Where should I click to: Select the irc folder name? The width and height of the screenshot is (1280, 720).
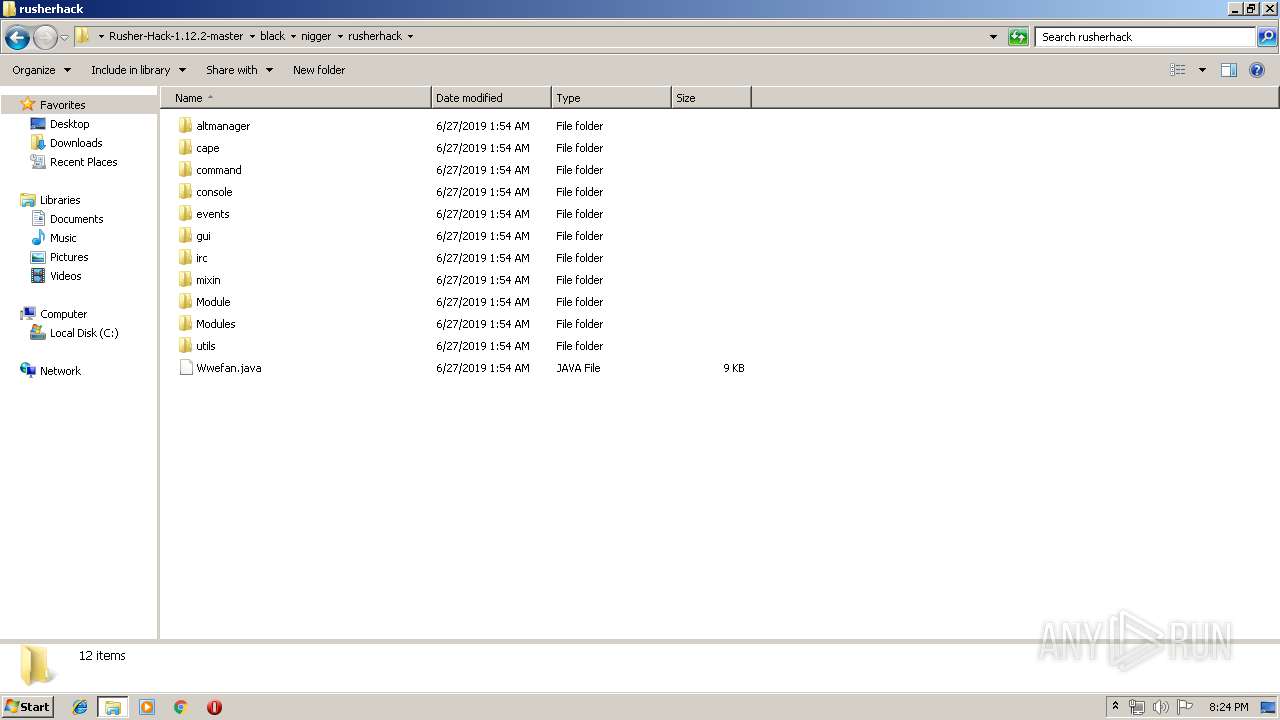click(202, 258)
